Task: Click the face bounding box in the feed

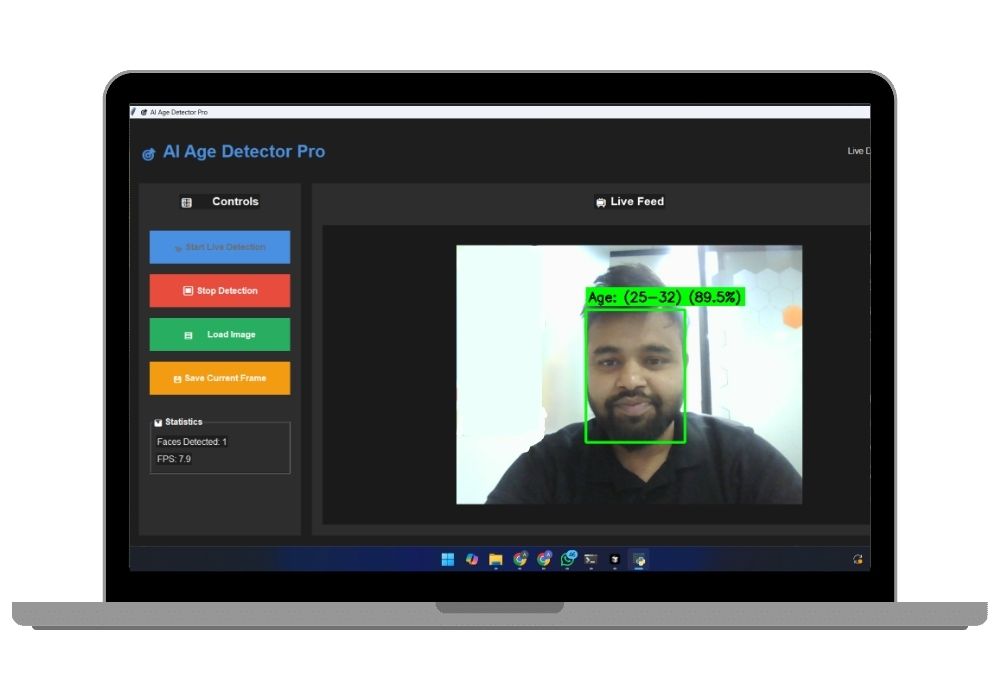Action: pos(634,376)
